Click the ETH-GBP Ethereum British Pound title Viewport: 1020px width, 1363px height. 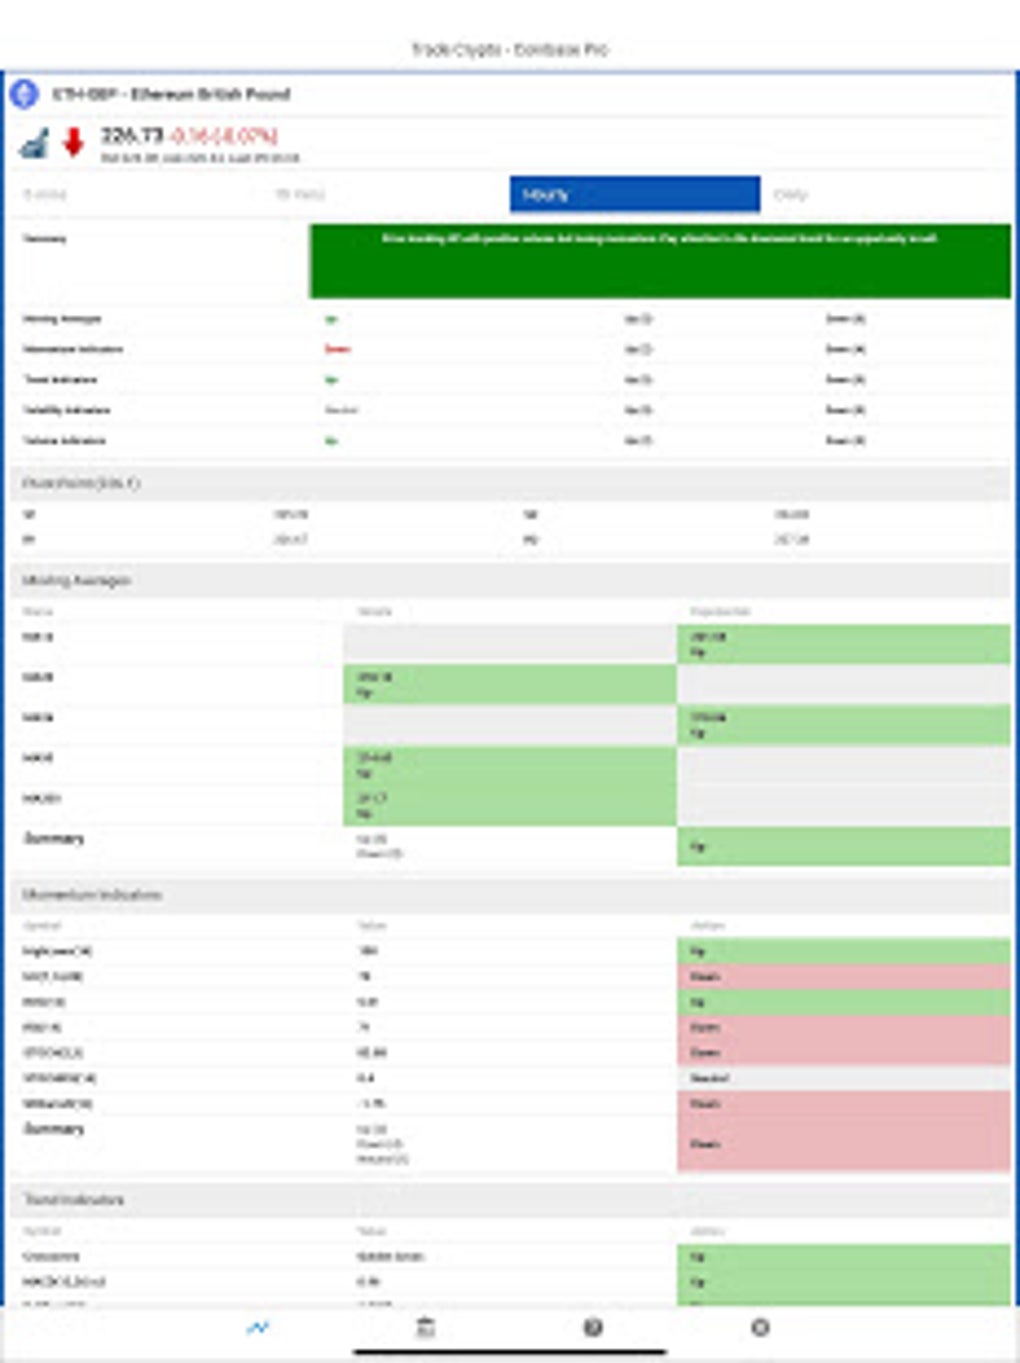click(171, 94)
